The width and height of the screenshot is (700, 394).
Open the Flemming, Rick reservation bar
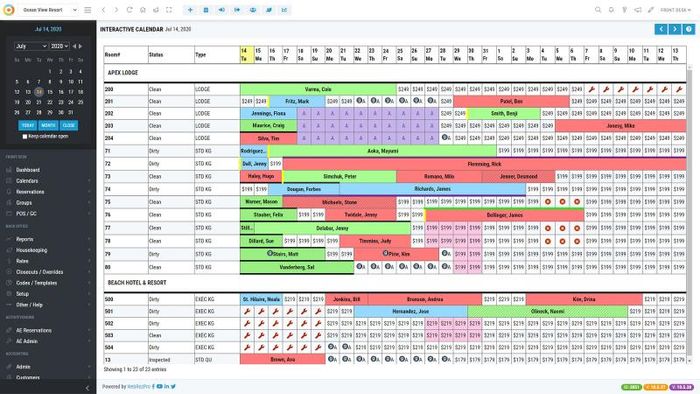[x=484, y=164]
